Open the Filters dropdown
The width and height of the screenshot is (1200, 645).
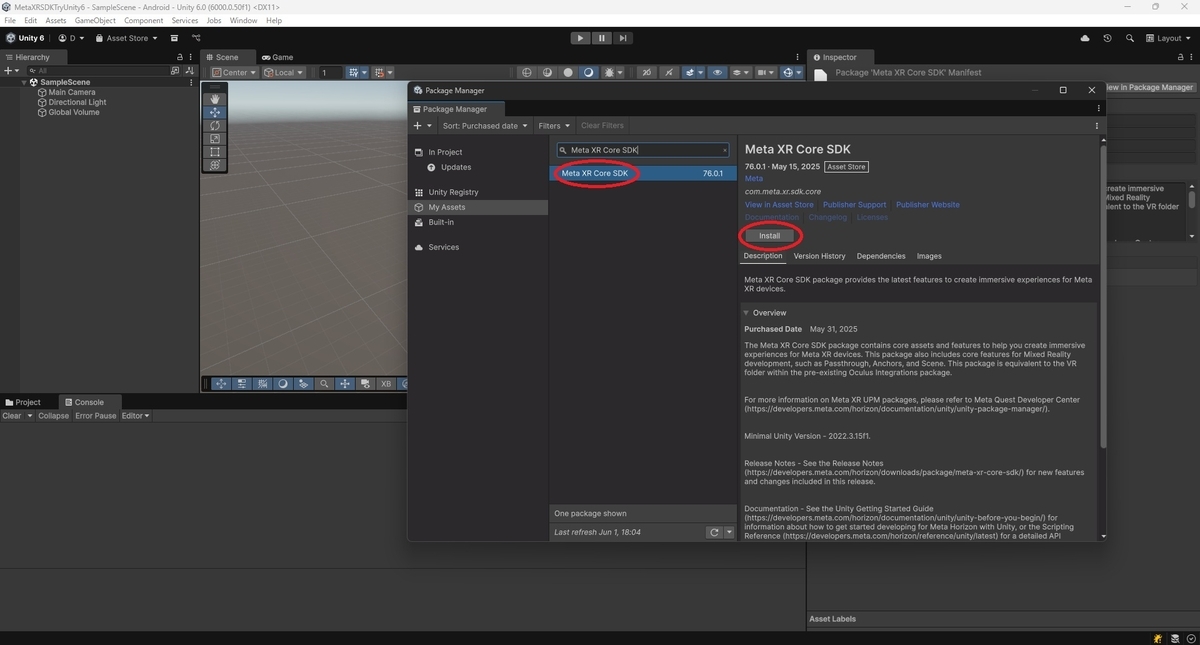(x=554, y=126)
